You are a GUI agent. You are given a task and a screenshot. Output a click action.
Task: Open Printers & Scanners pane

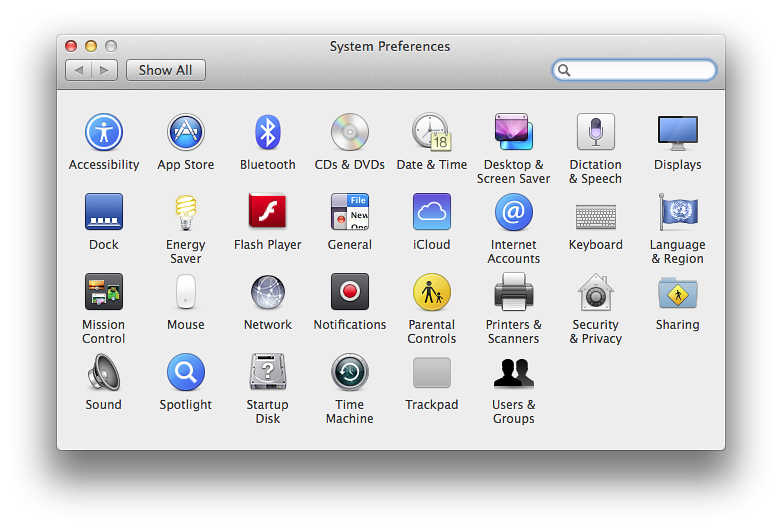(514, 292)
